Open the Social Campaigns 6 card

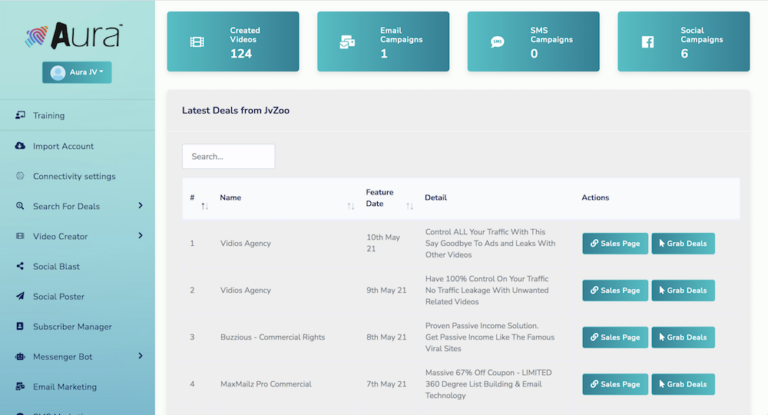click(684, 42)
